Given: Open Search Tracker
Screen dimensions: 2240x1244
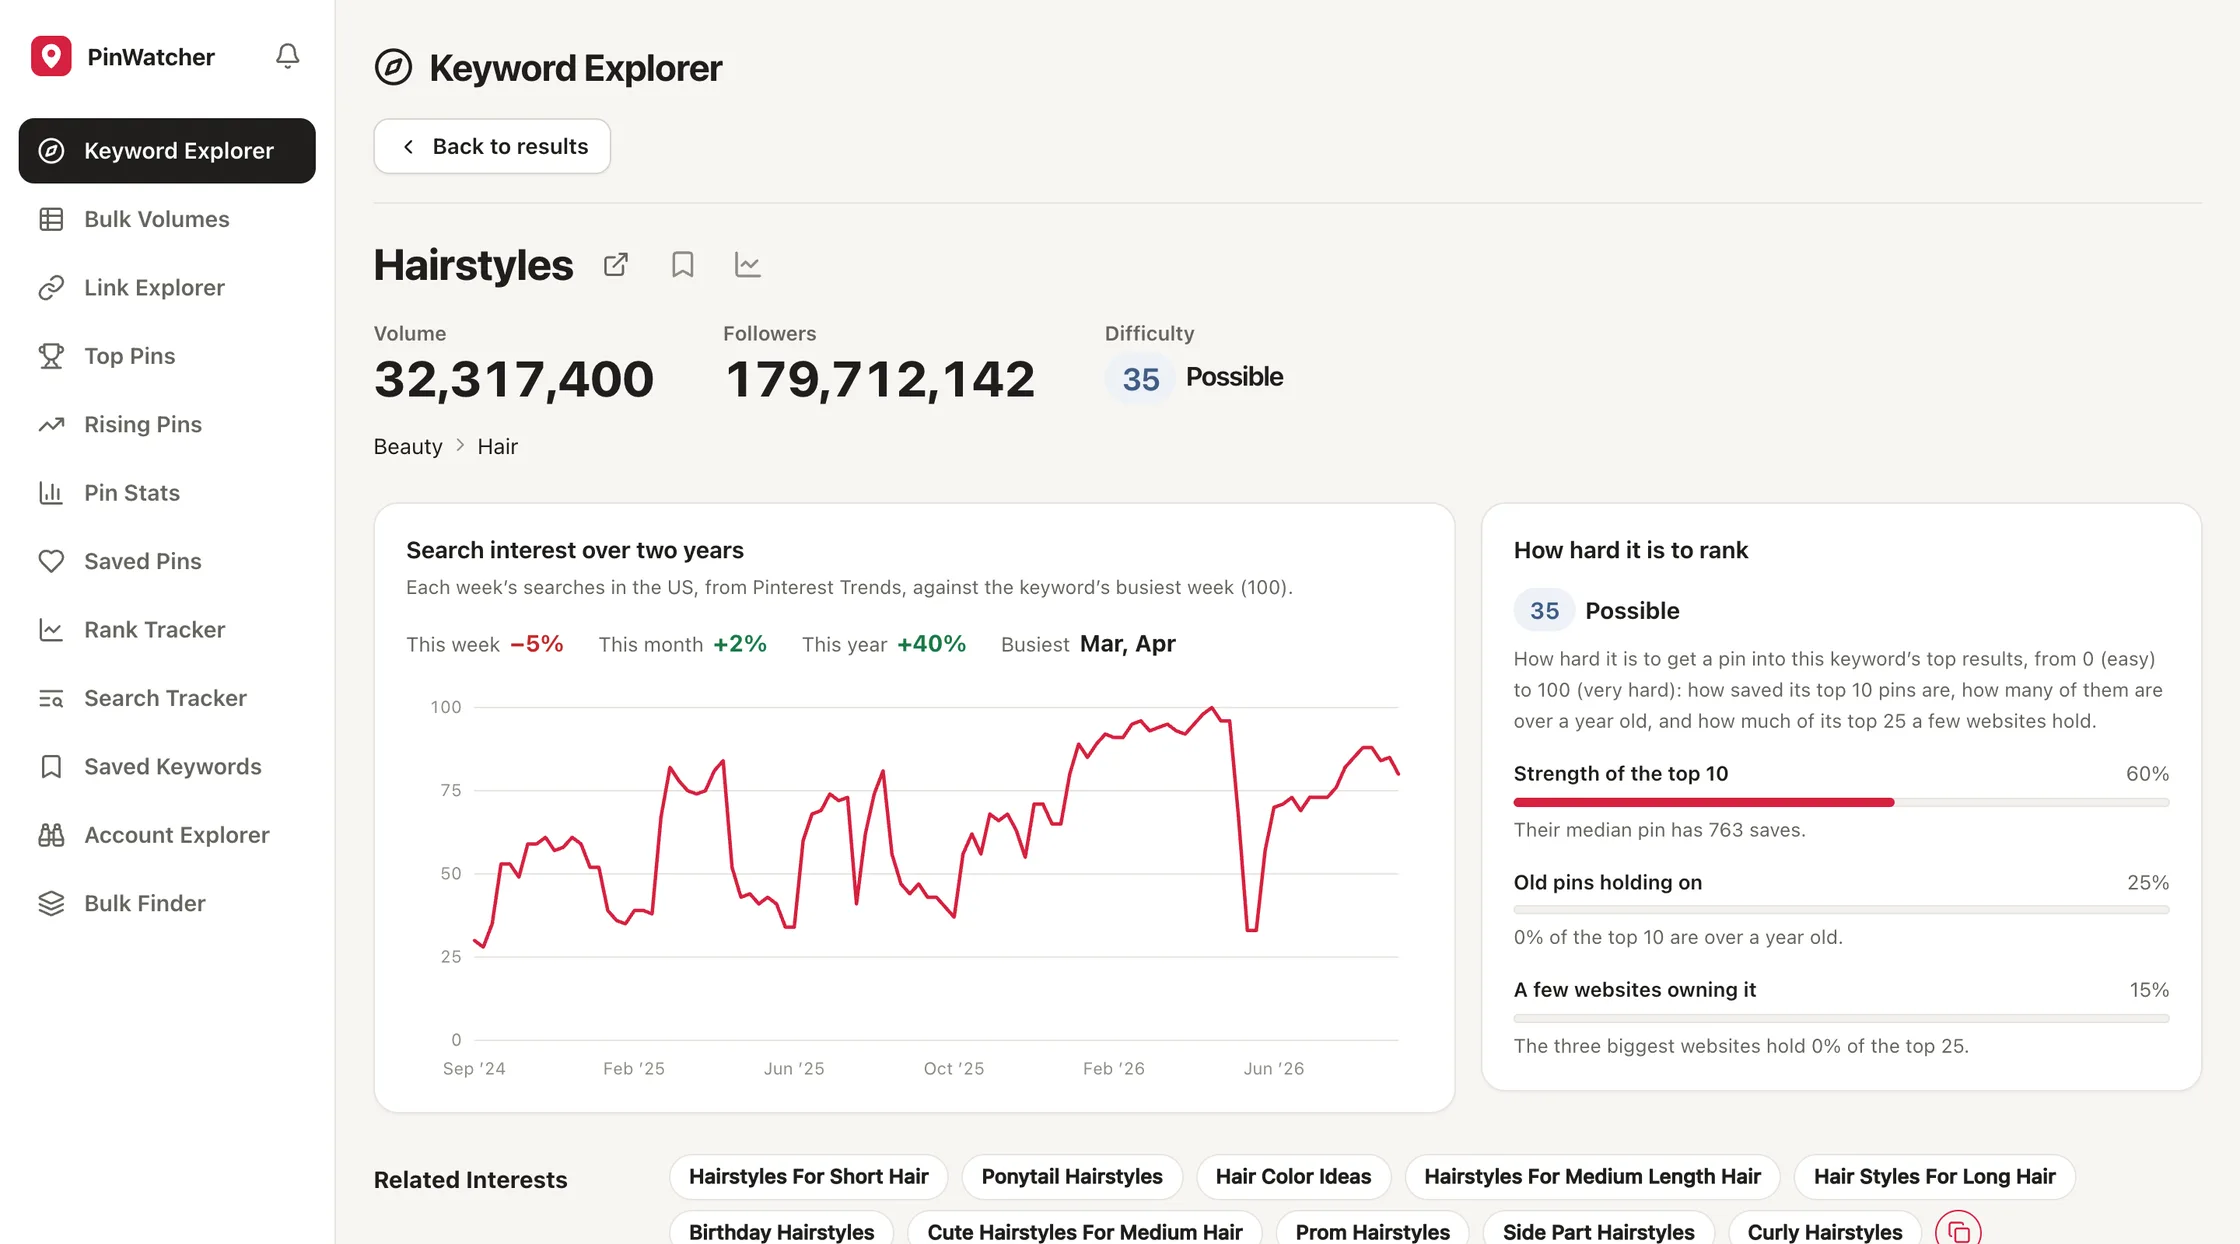Looking at the screenshot, I should pos(167,698).
